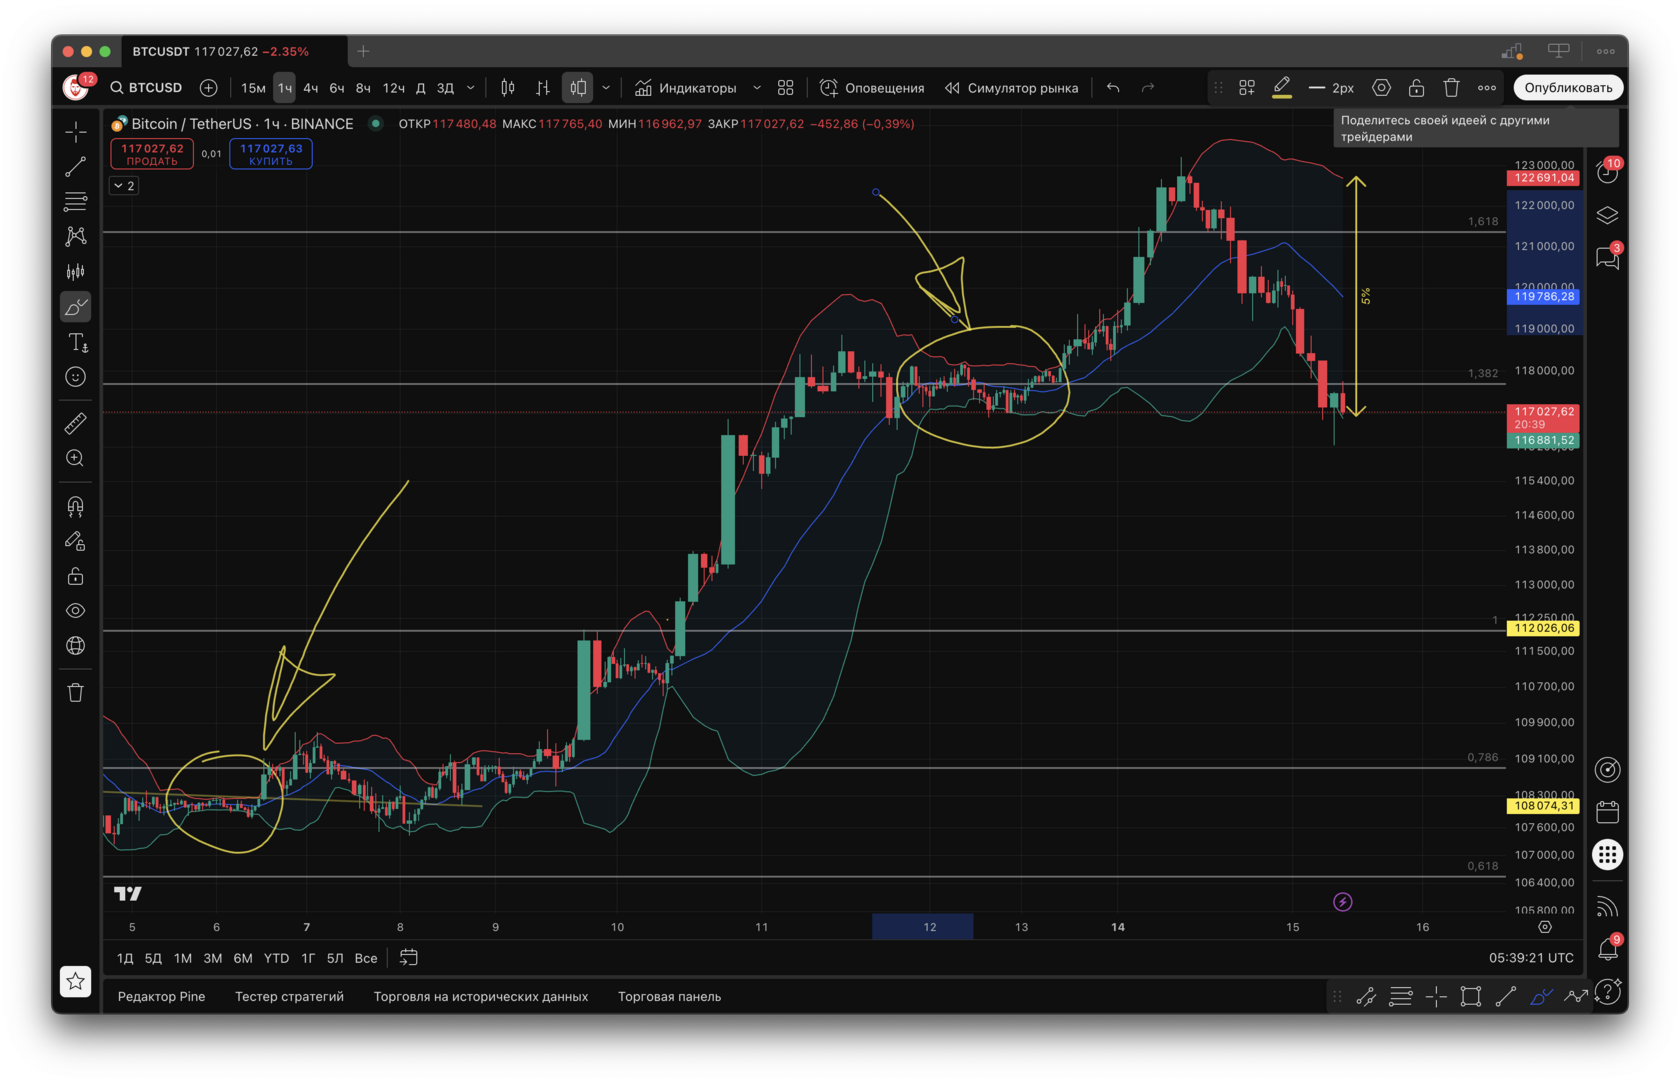Open the window more-options menu at top right
Screen dimensions: 1680x1082
pos(1606,51)
